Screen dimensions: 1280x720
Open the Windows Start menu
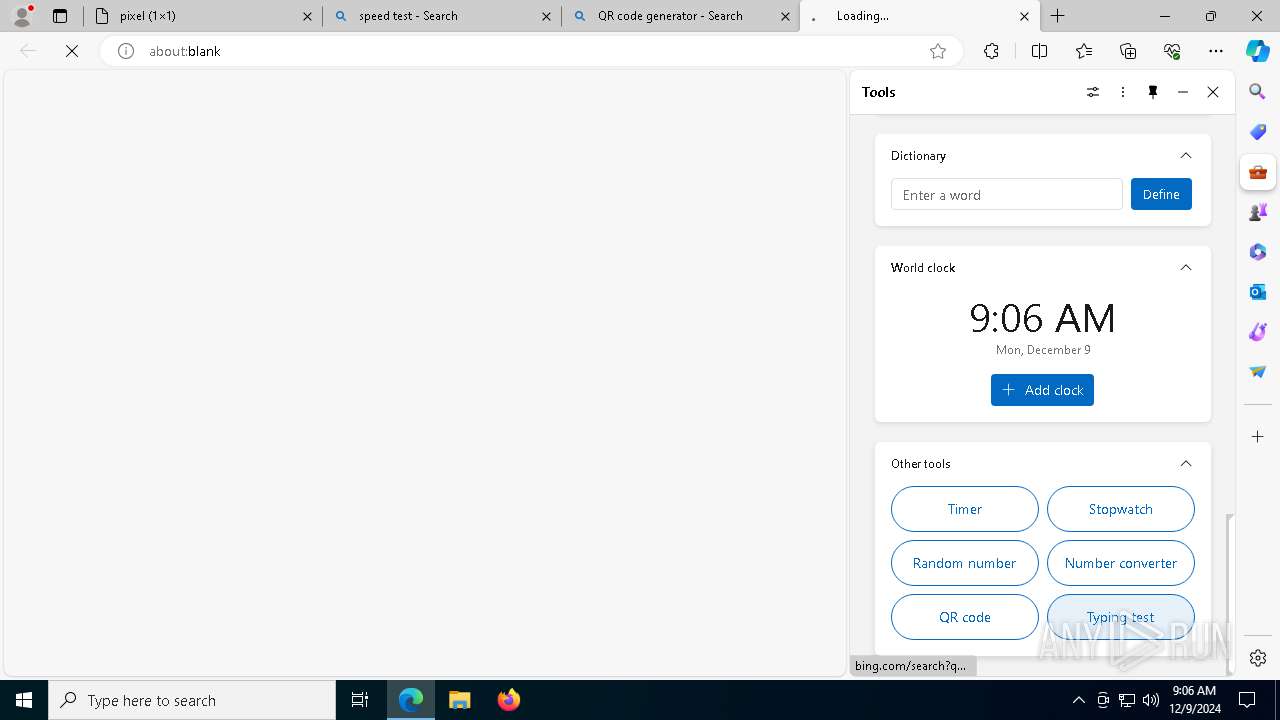click(24, 700)
